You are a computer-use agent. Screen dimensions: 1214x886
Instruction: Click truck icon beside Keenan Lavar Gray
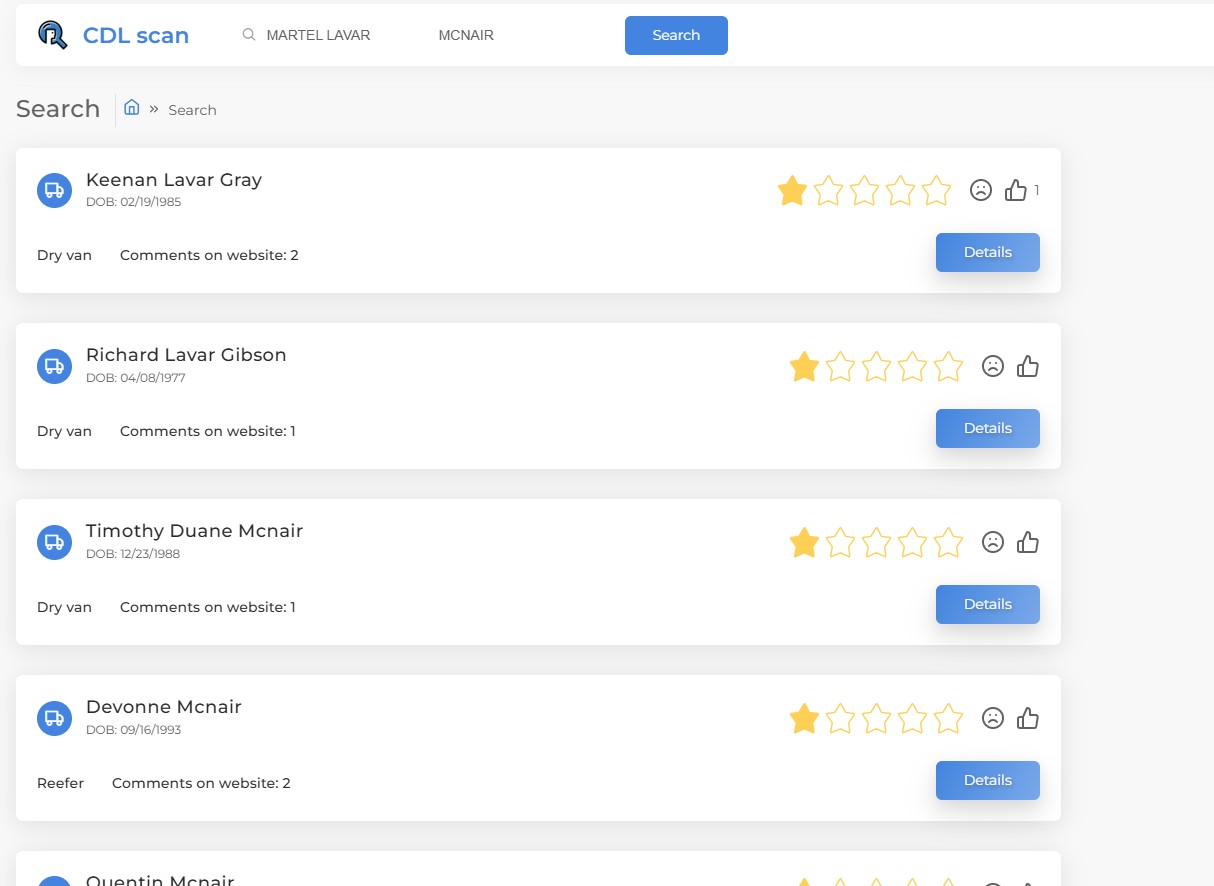[54, 190]
